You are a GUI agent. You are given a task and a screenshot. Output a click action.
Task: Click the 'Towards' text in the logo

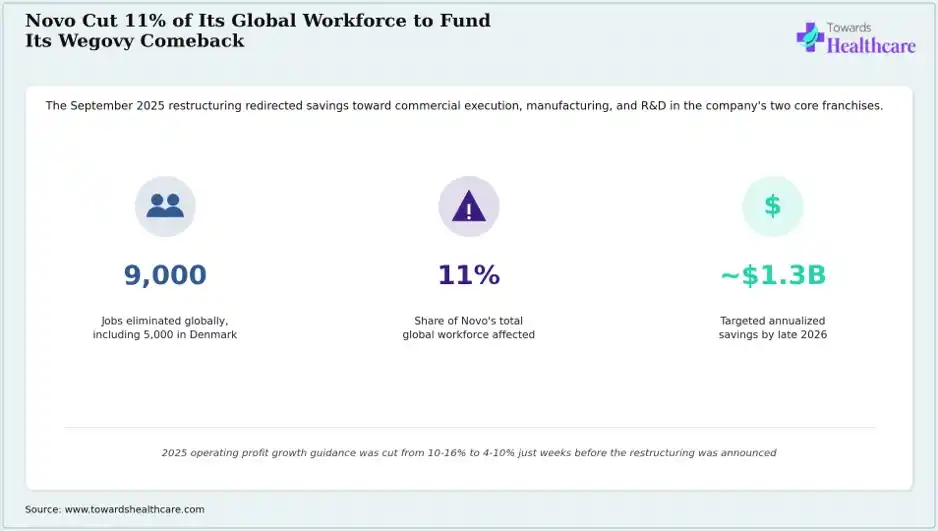(x=849, y=28)
